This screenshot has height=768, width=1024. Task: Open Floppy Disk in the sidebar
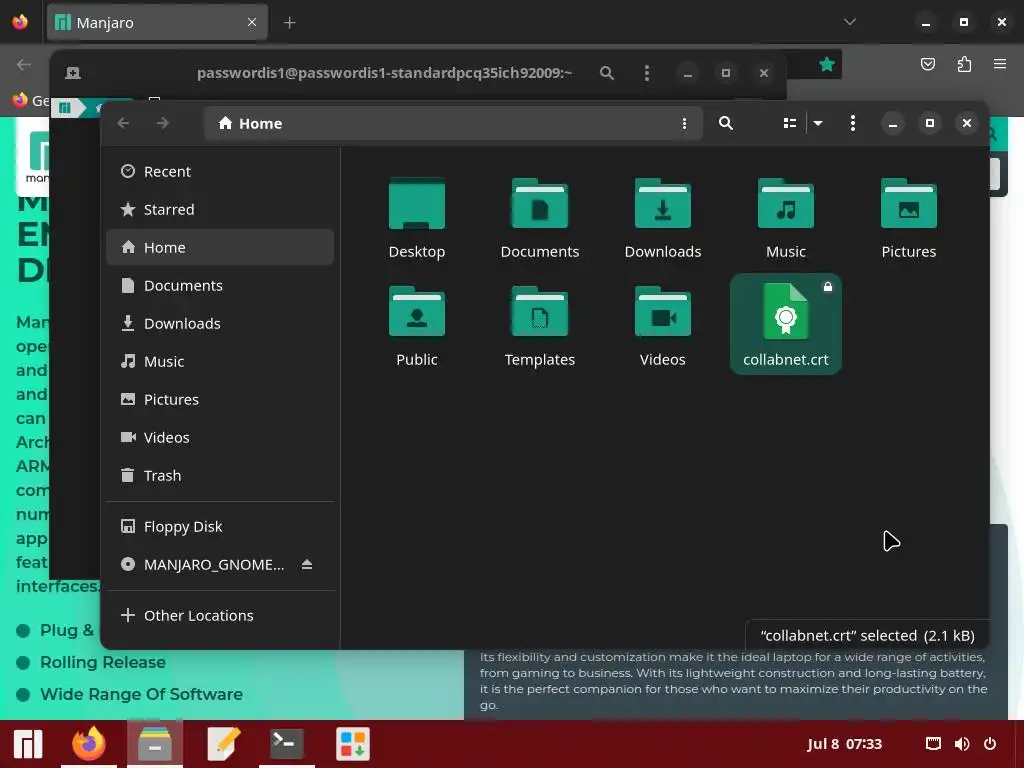pos(220,526)
